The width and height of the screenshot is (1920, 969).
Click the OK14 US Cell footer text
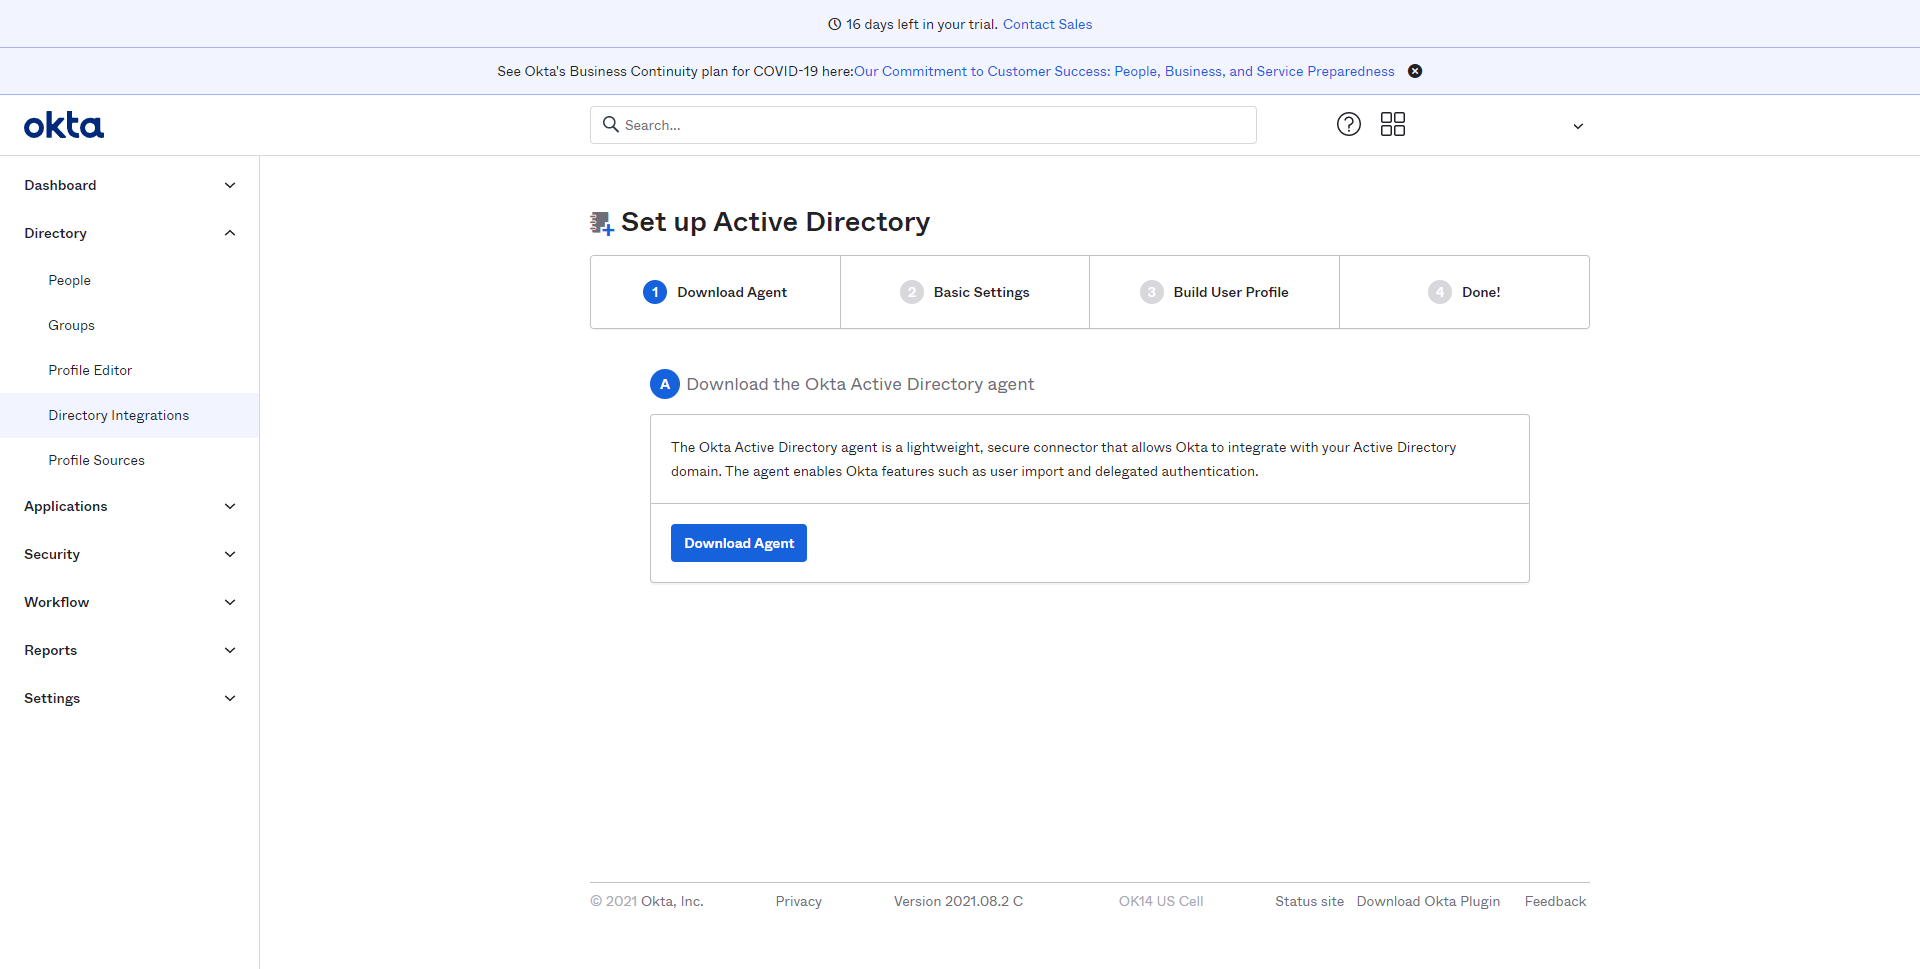1161,901
